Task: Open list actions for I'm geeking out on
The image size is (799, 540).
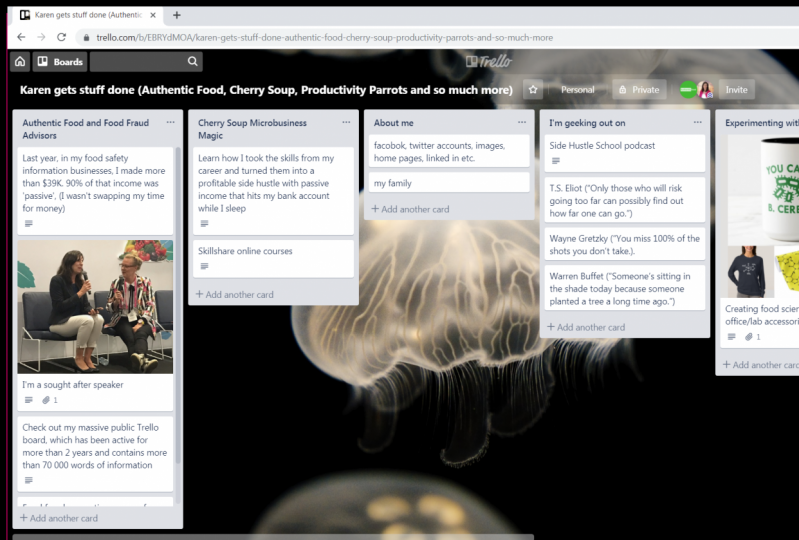Action: coord(698,122)
